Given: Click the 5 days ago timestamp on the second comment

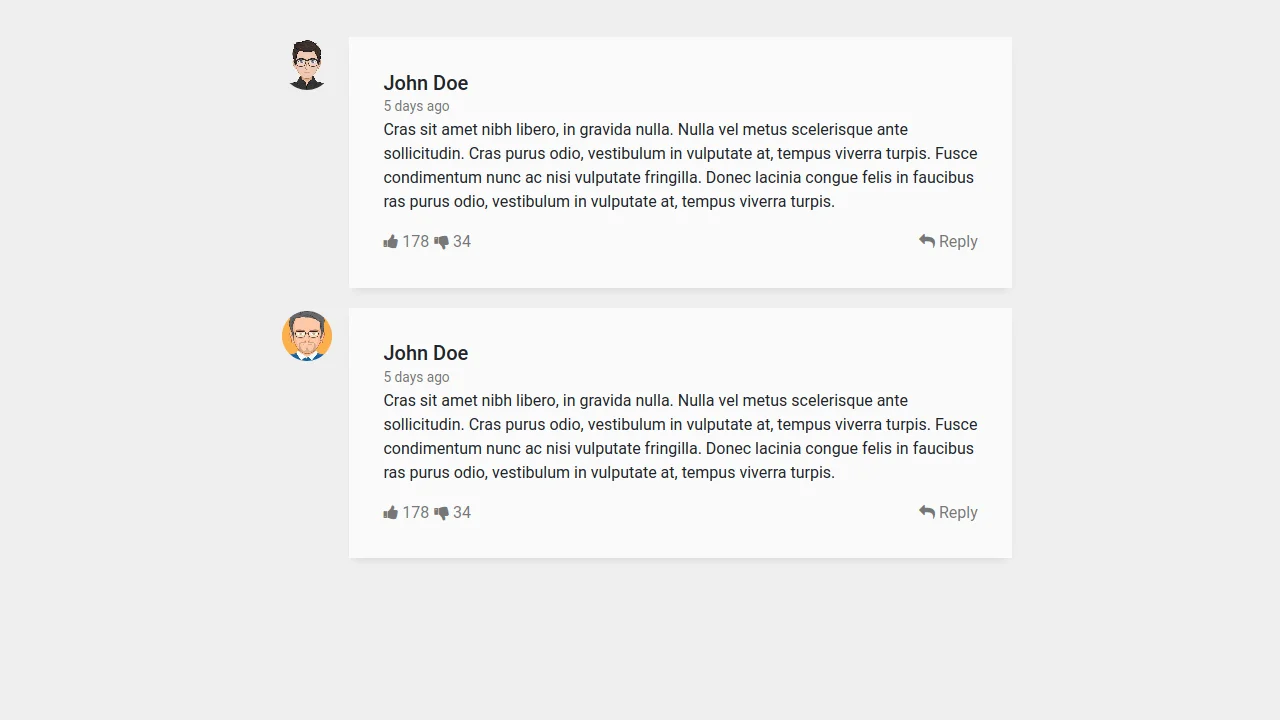Looking at the screenshot, I should 416,377.
